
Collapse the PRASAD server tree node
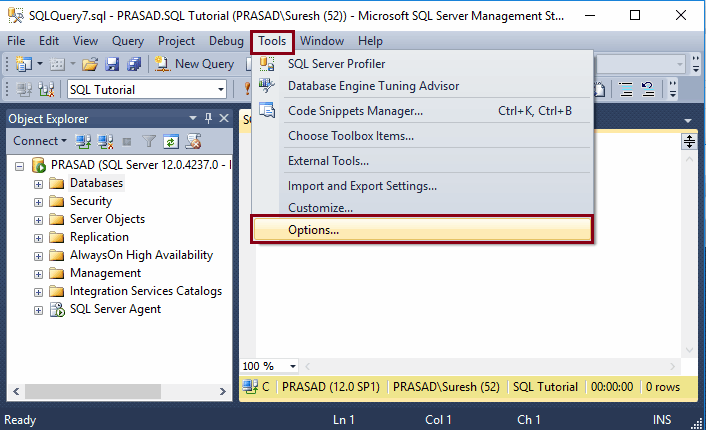coord(19,166)
